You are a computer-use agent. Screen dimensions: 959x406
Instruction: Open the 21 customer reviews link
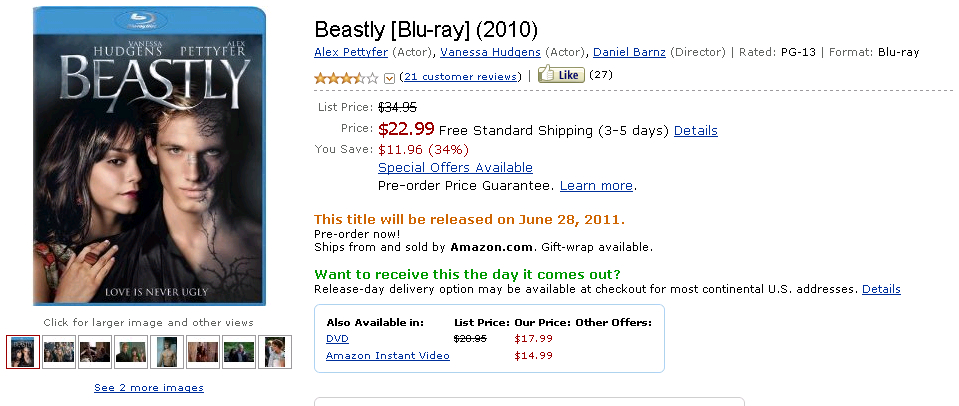(459, 76)
